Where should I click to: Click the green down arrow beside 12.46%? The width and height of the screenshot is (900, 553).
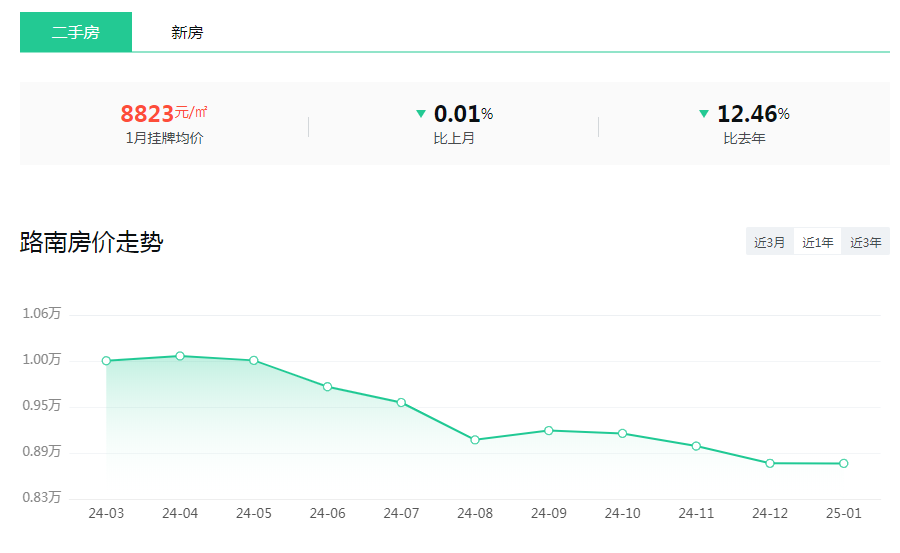coord(704,114)
